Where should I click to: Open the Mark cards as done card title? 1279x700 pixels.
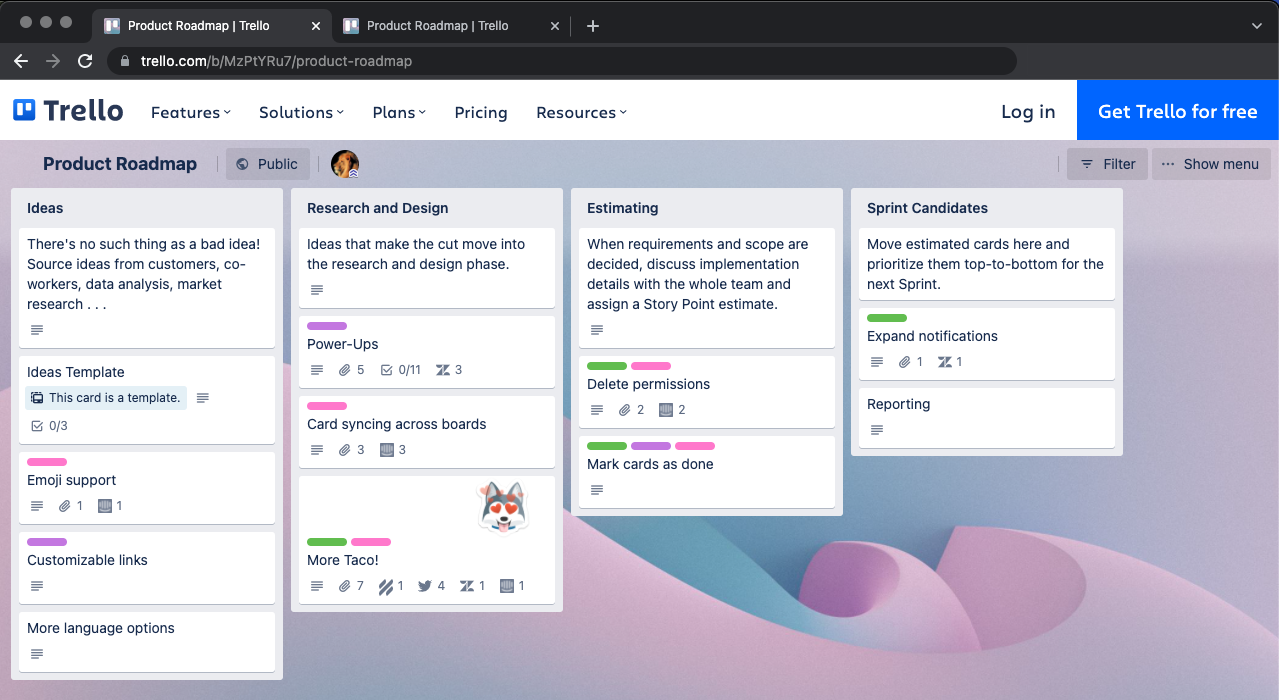point(650,464)
